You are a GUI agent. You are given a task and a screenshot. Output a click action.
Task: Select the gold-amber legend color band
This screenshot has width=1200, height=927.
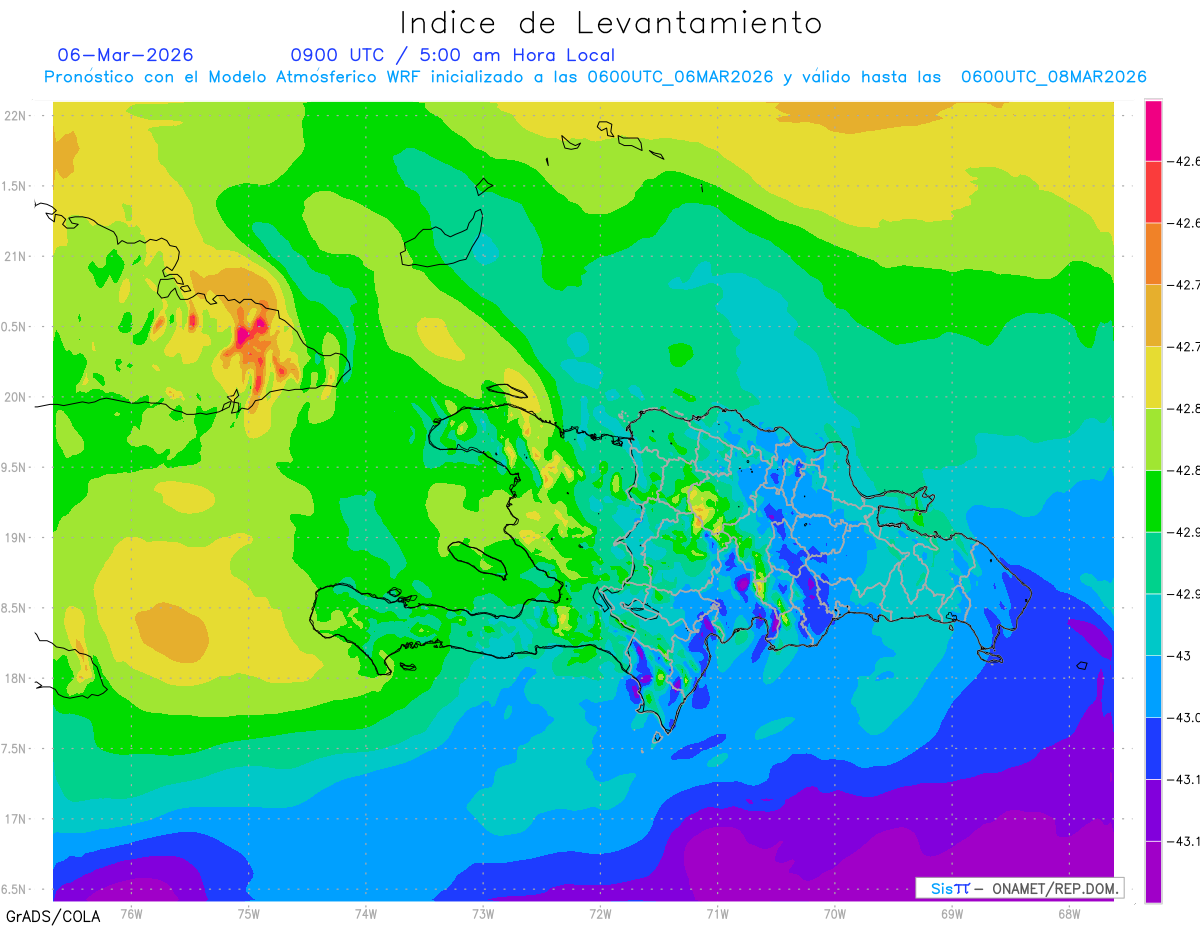coord(1153,316)
